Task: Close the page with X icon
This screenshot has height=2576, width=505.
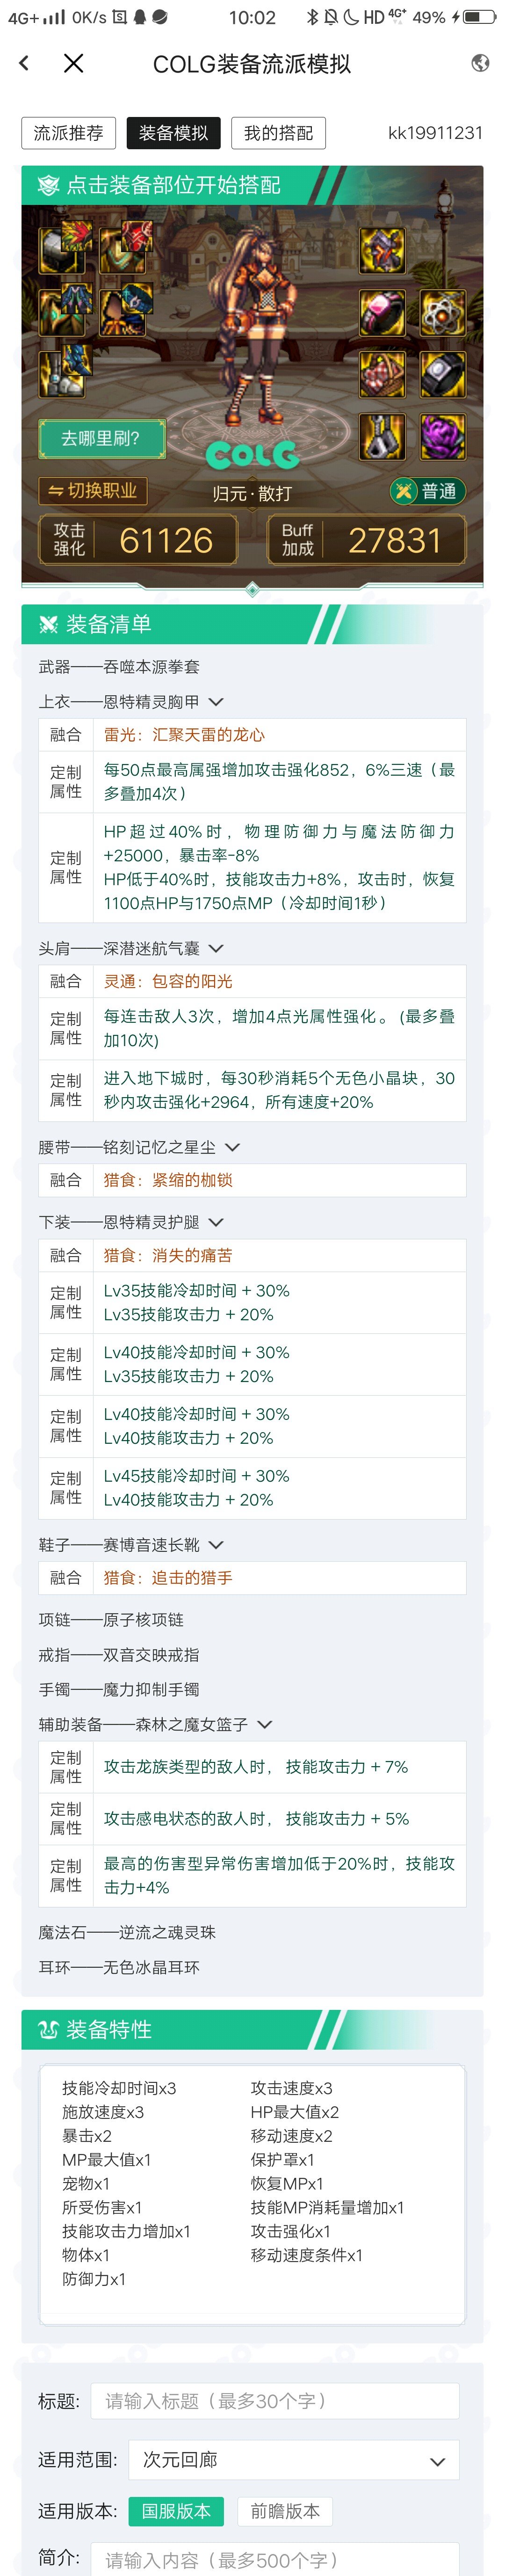Action: click(x=73, y=63)
